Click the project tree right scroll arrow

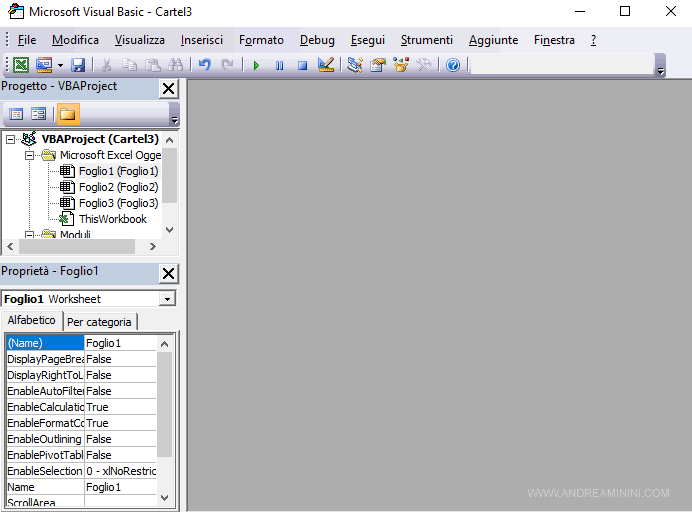pos(153,246)
